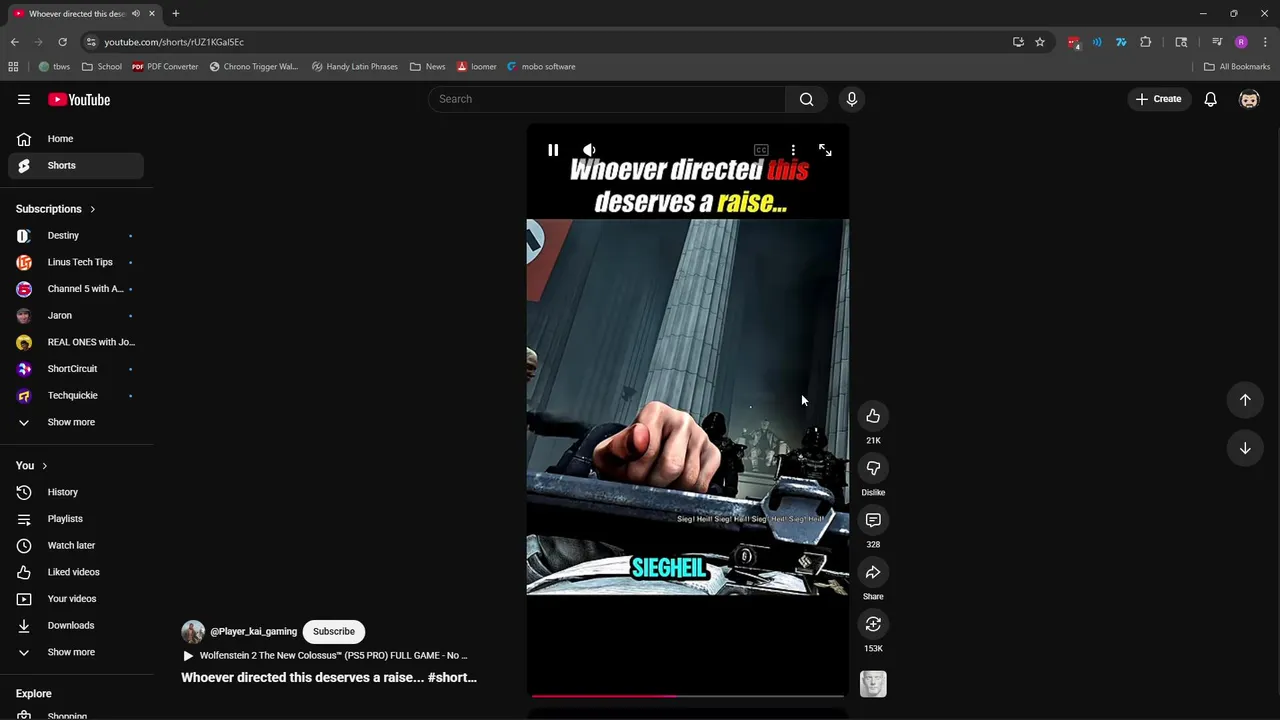Viewport: 1280px width, 720px height.
Task: Click the YouTube search field
Action: (x=607, y=99)
